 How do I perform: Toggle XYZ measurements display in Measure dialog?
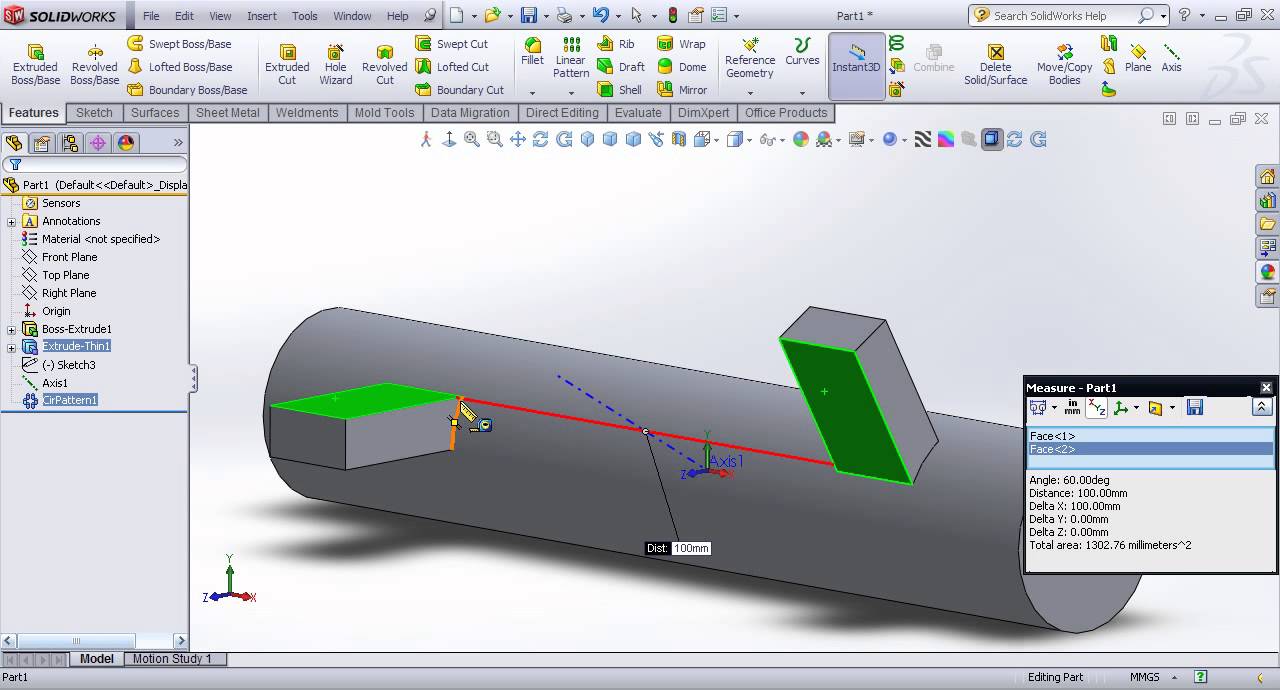point(1097,407)
